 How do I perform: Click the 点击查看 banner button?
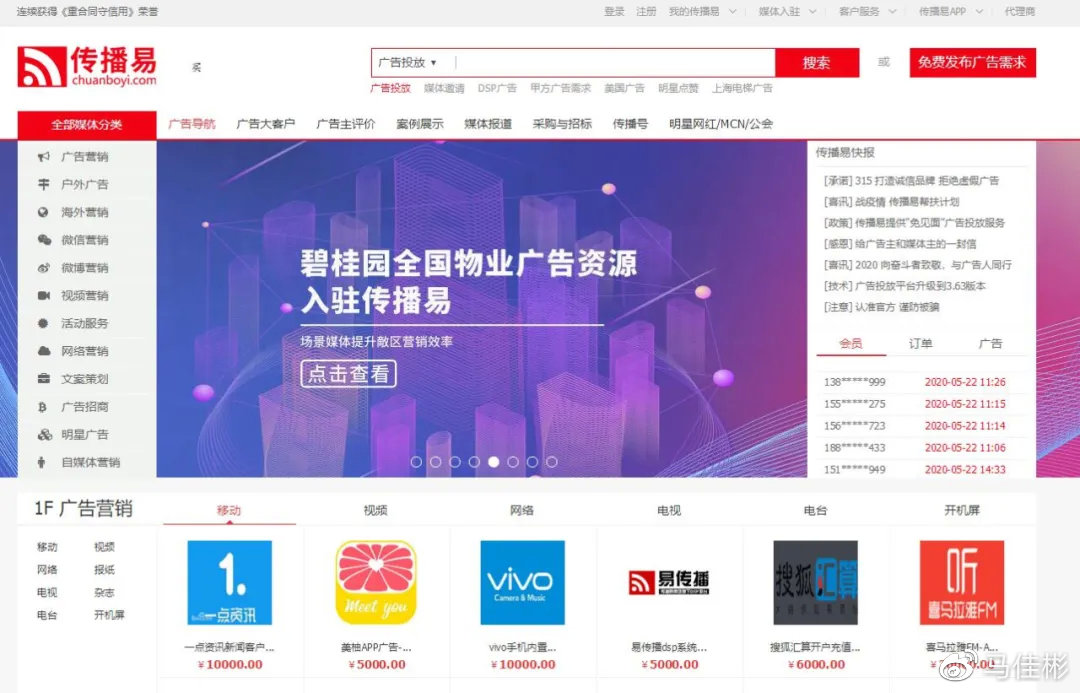[x=349, y=374]
